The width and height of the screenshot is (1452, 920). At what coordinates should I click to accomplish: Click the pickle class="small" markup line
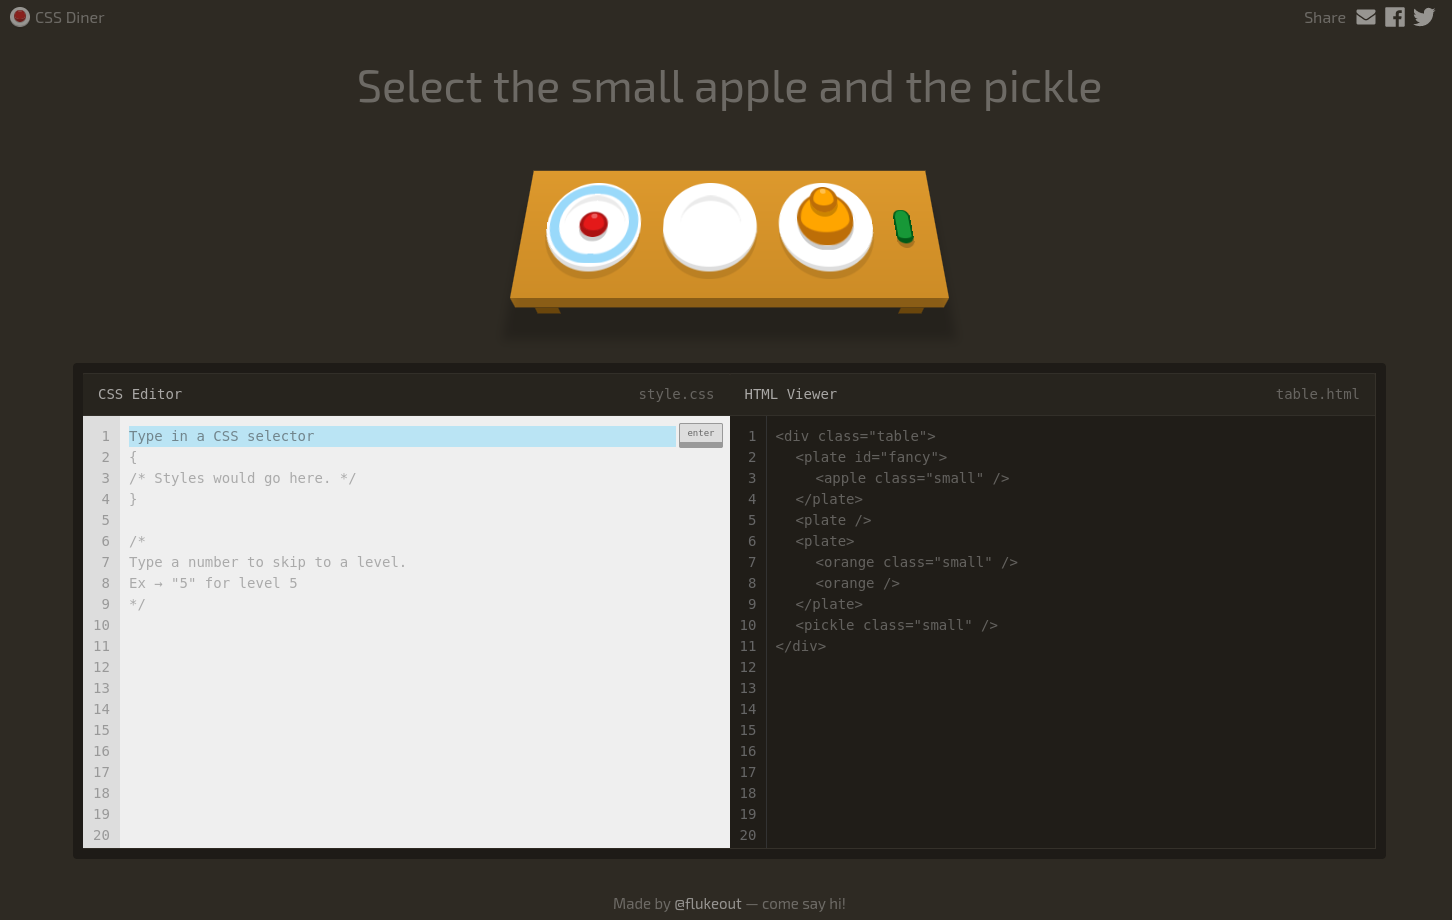click(896, 625)
